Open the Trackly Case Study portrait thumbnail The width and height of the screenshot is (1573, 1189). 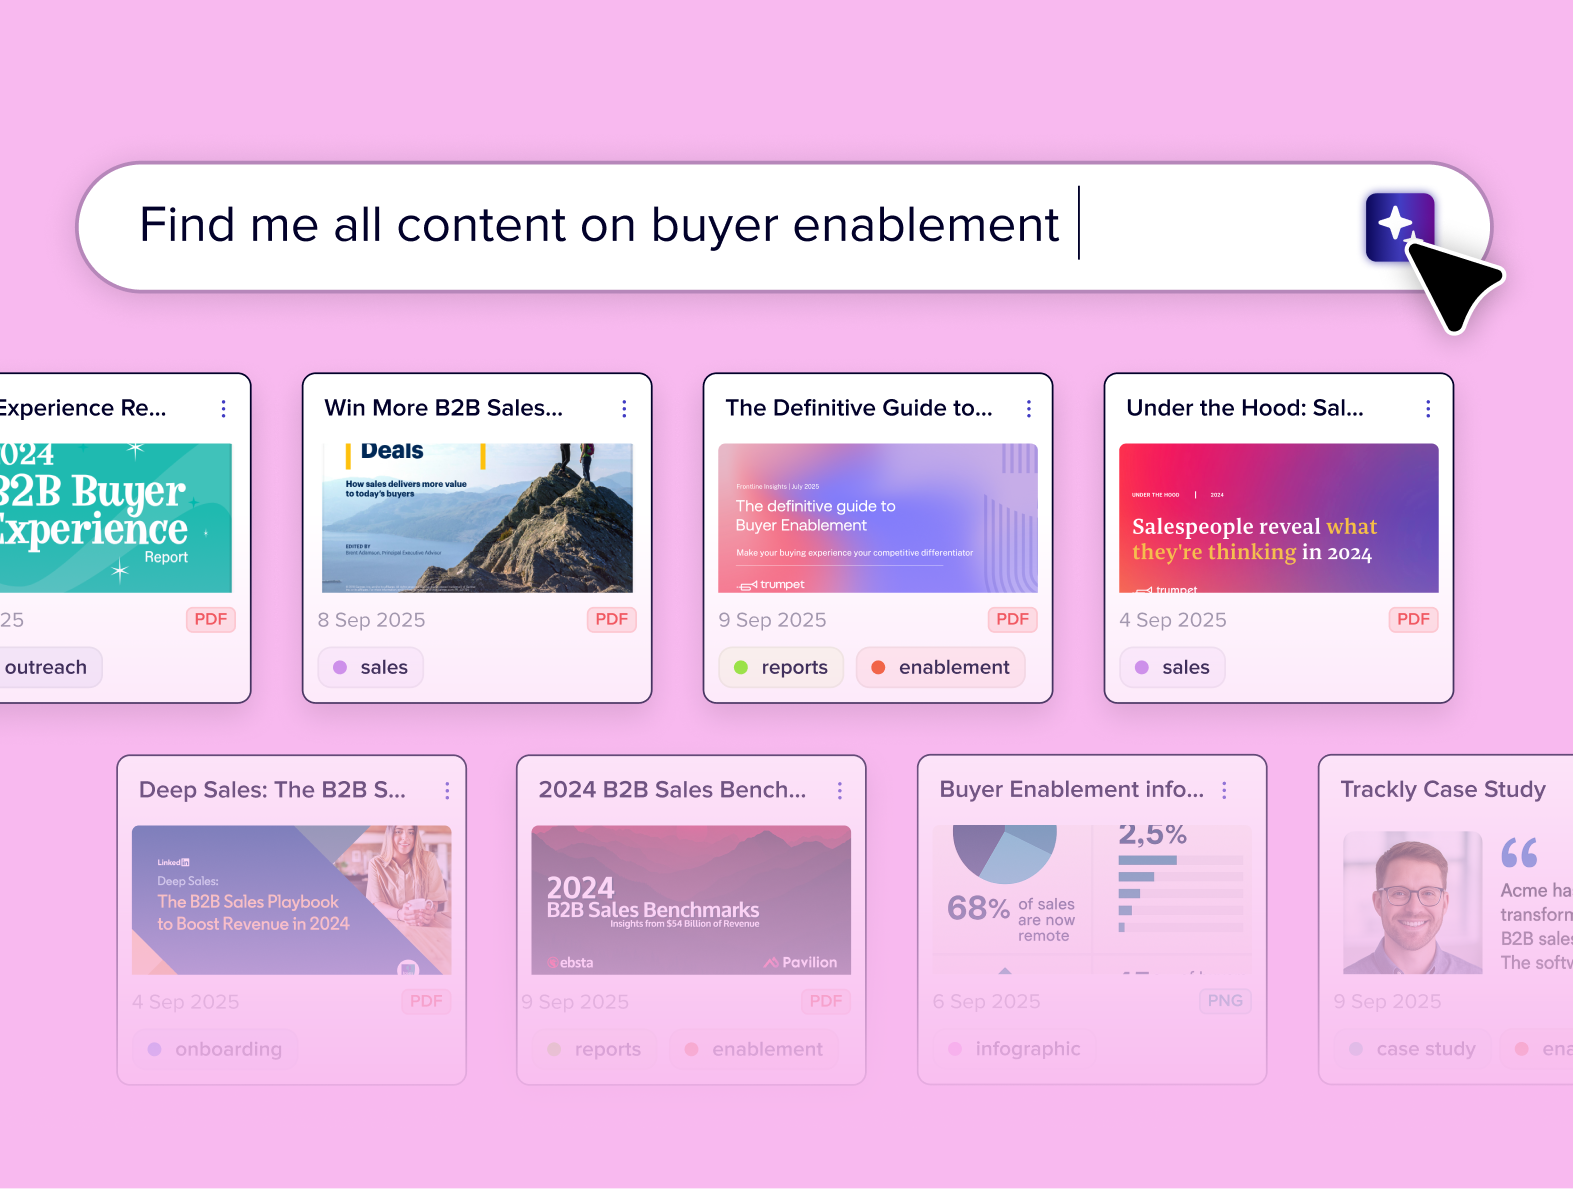(x=1413, y=902)
